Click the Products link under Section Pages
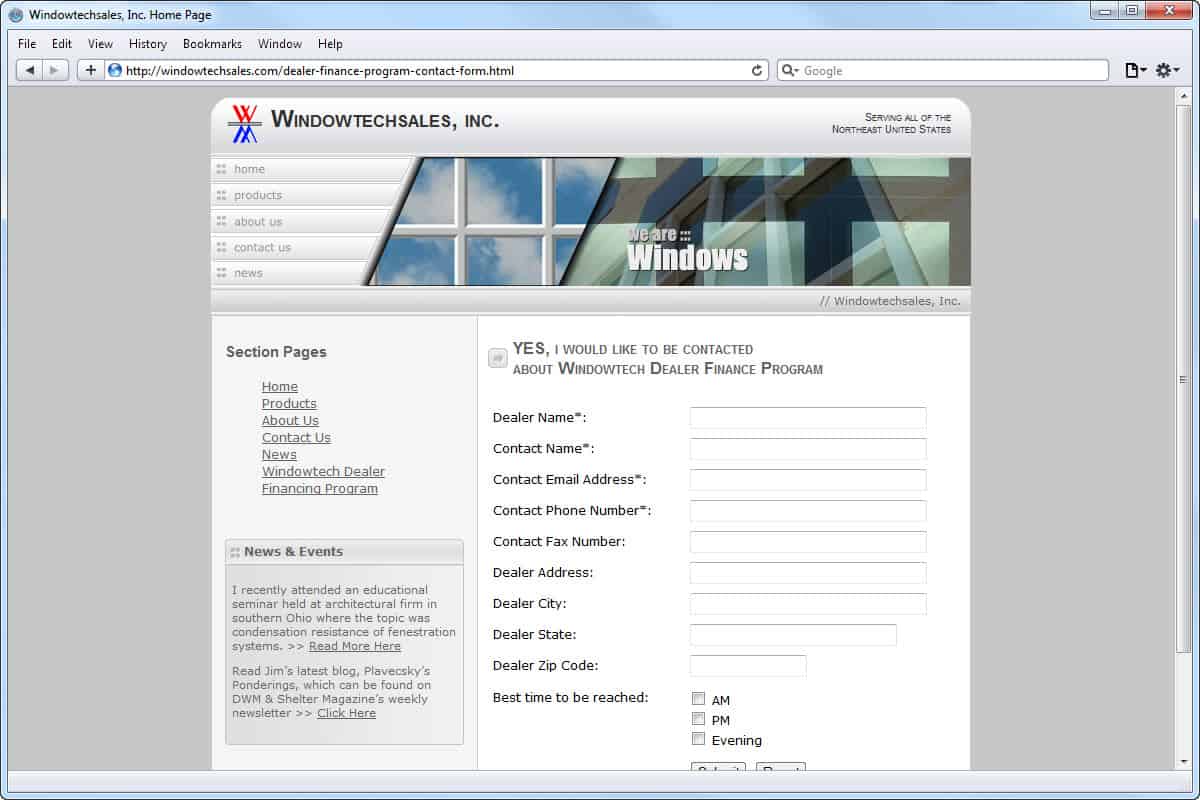Viewport: 1200px width, 800px height. pyautogui.click(x=289, y=404)
